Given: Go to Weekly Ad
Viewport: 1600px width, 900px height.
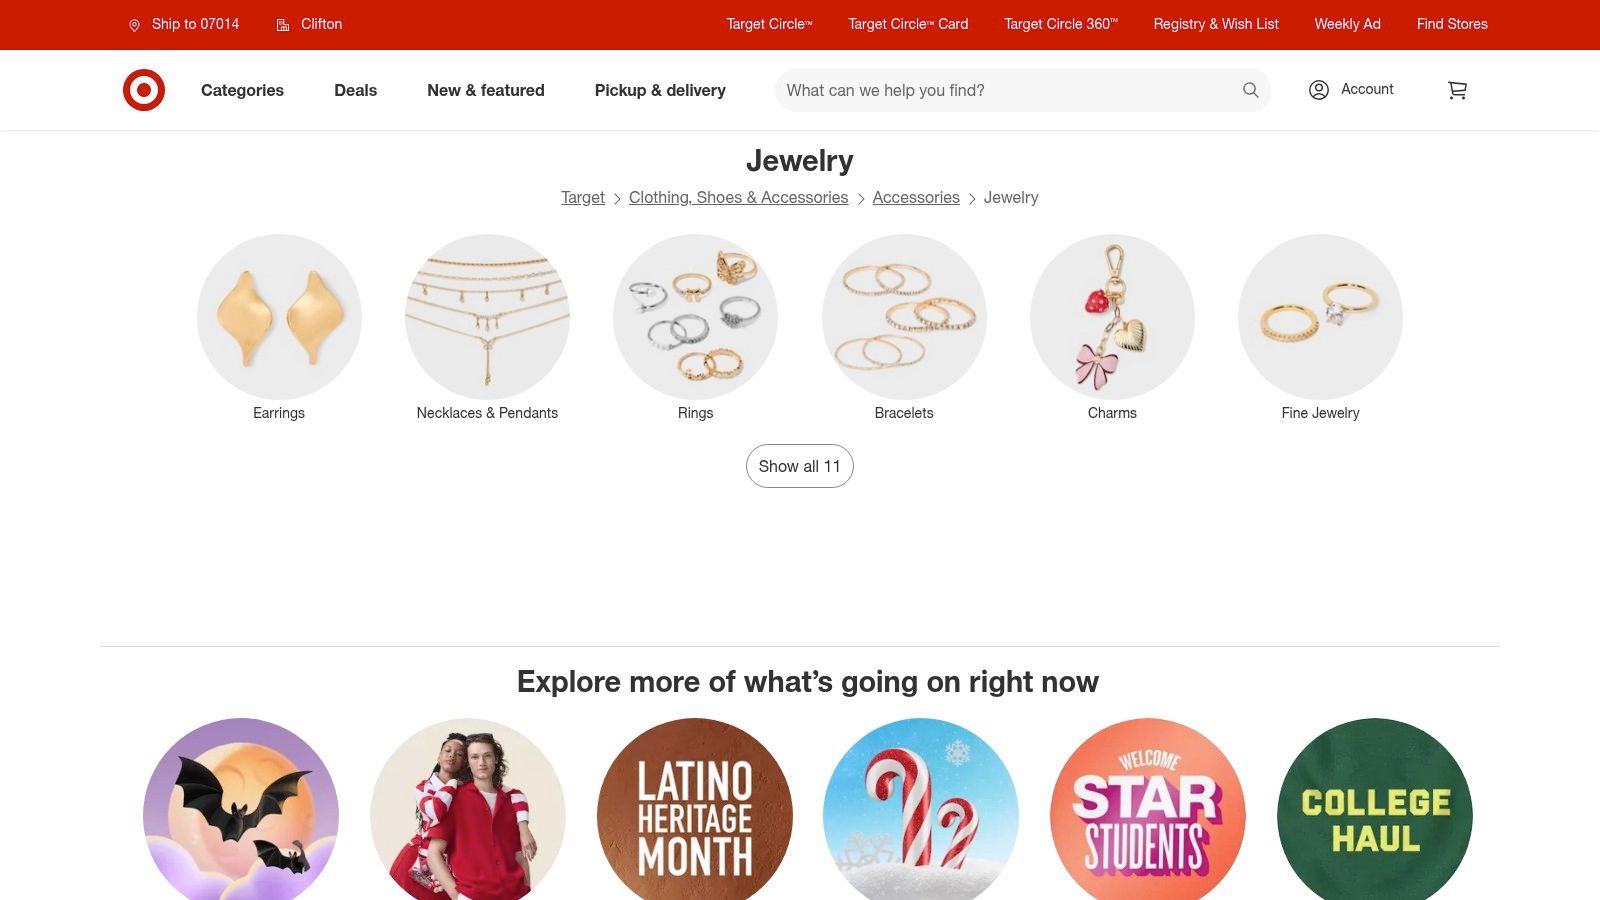Looking at the screenshot, I should tap(1347, 24).
